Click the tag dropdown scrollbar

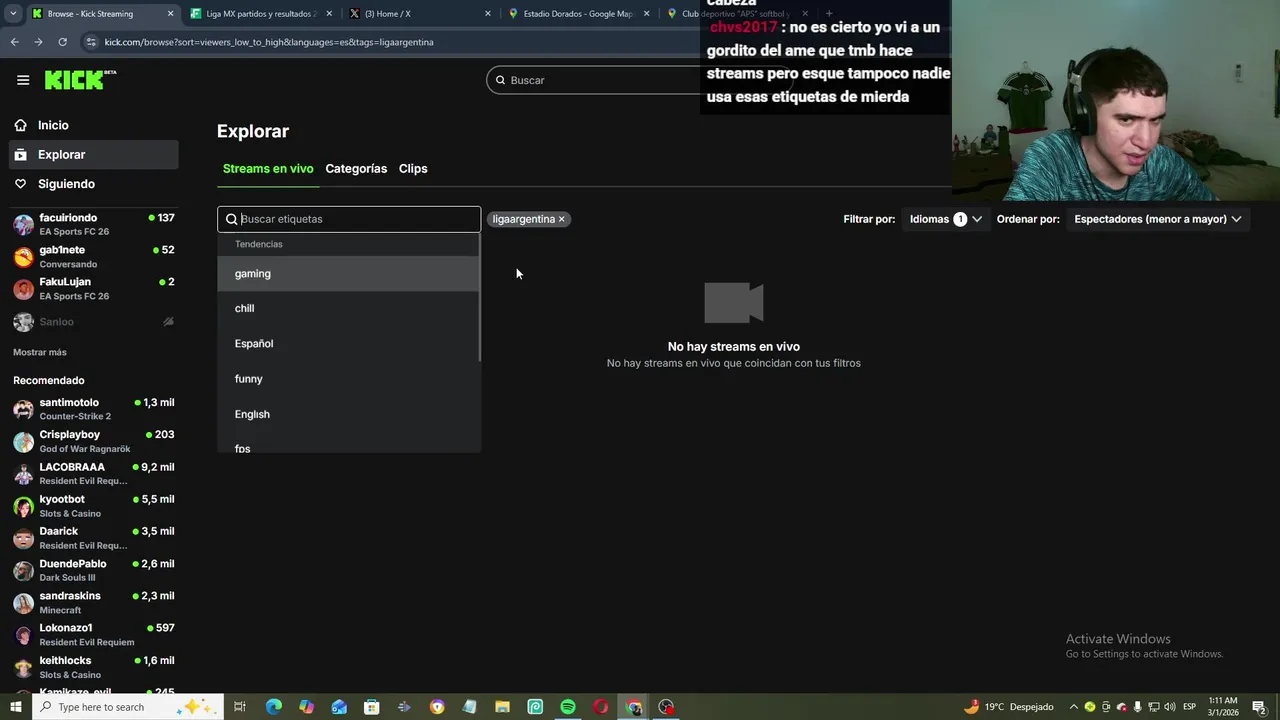(480, 298)
